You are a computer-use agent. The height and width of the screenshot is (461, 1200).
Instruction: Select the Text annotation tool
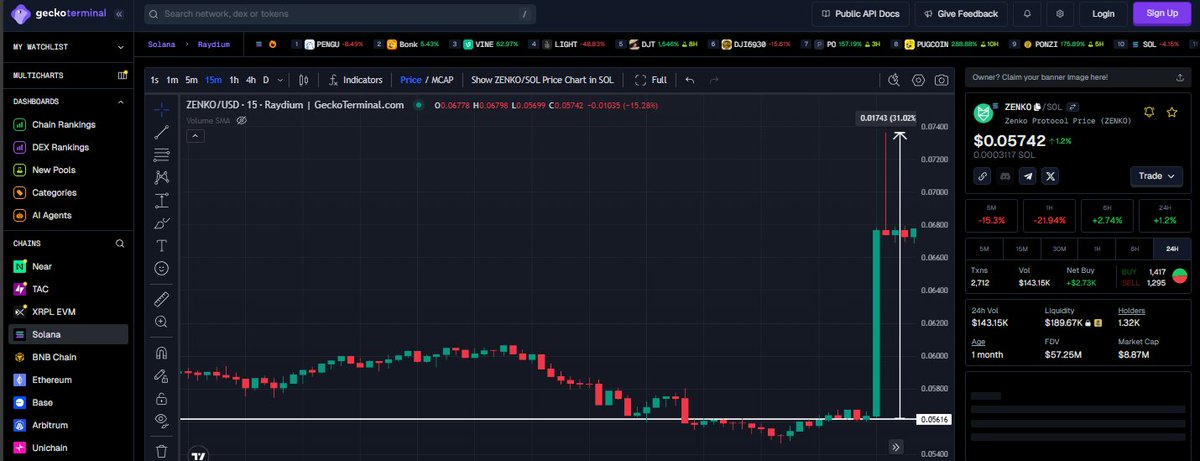(x=161, y=245)
